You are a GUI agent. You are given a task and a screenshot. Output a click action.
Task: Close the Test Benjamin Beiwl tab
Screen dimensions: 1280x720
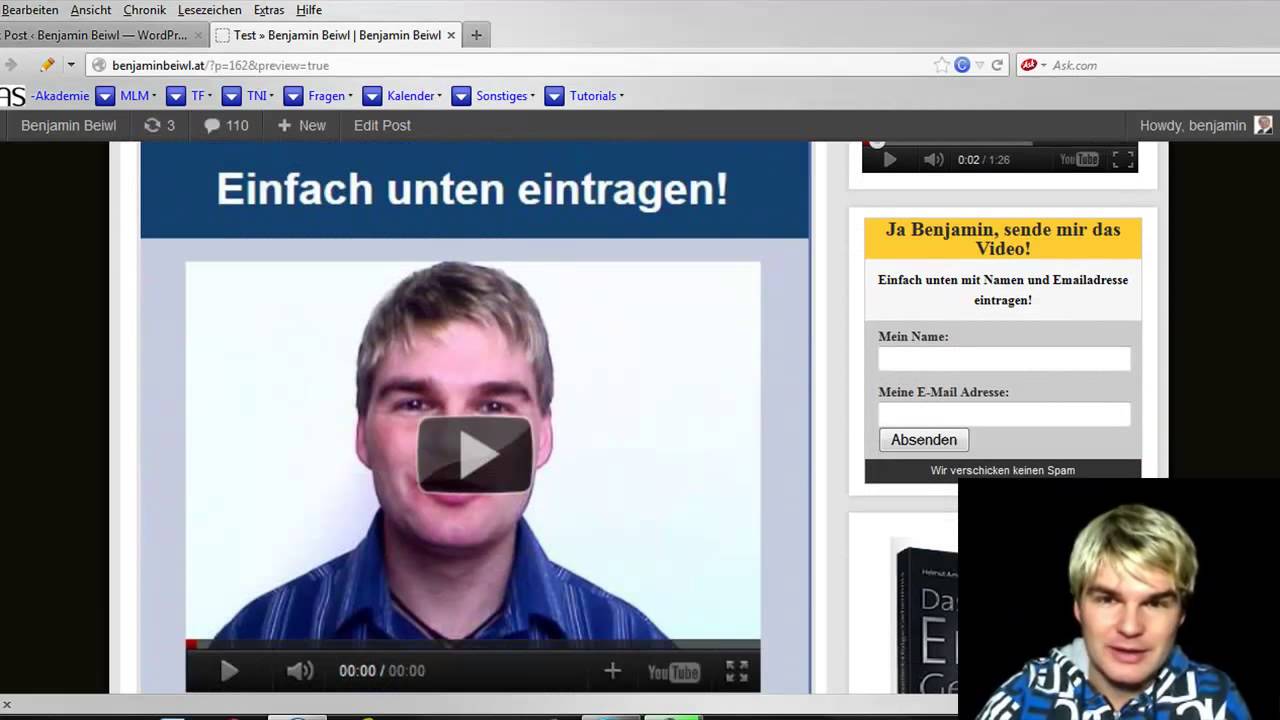tap(451, 35)
